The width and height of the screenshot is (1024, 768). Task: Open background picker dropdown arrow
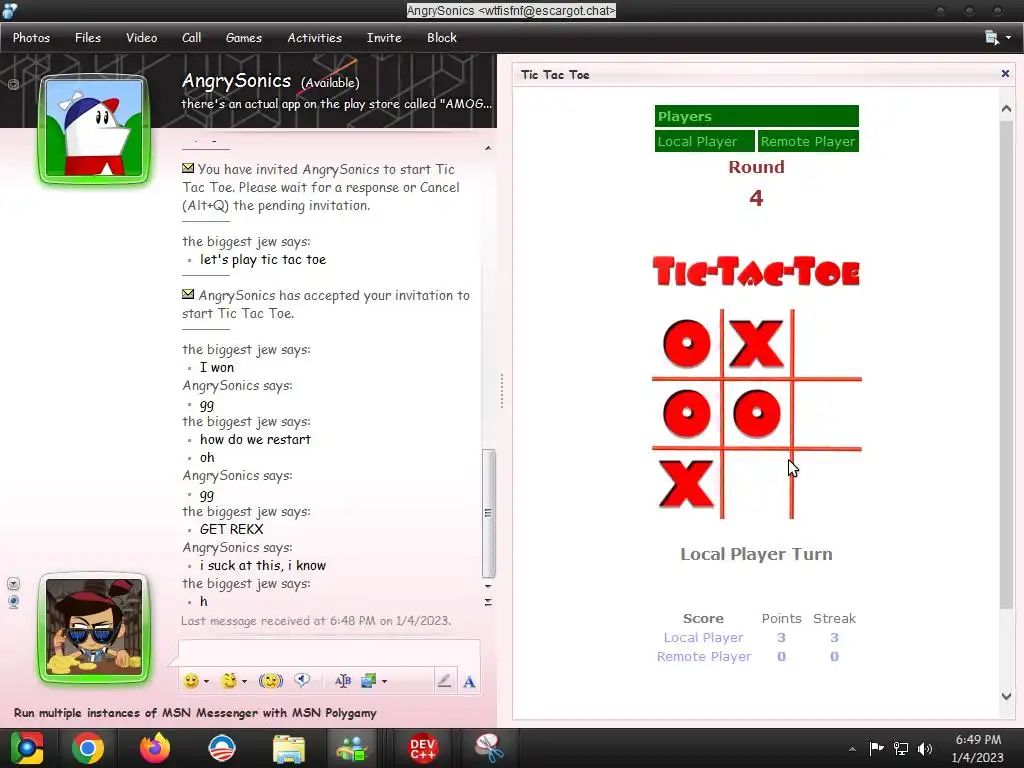[384, 682]
